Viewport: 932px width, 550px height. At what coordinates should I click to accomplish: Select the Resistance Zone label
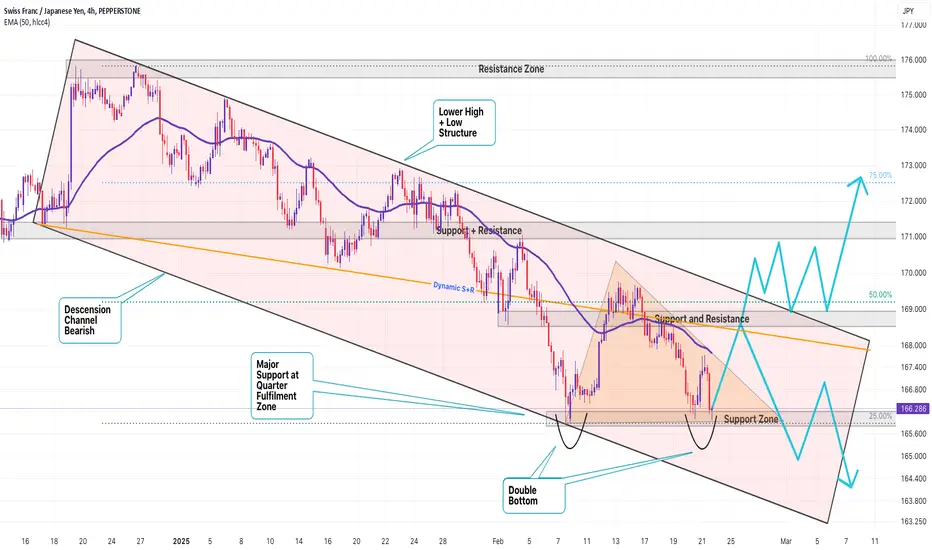pos(511,69)
